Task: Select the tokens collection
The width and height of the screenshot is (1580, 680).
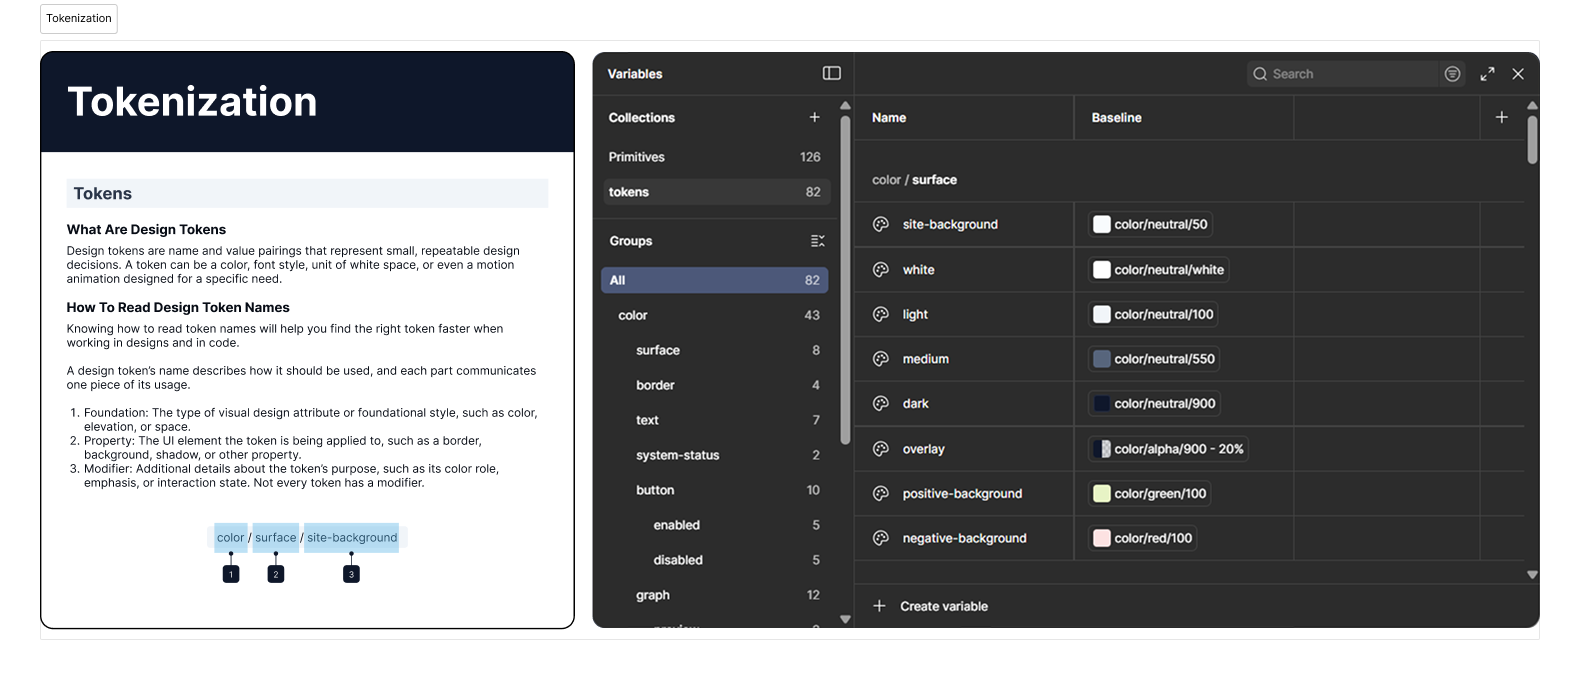Action: (x=629, y=192)
